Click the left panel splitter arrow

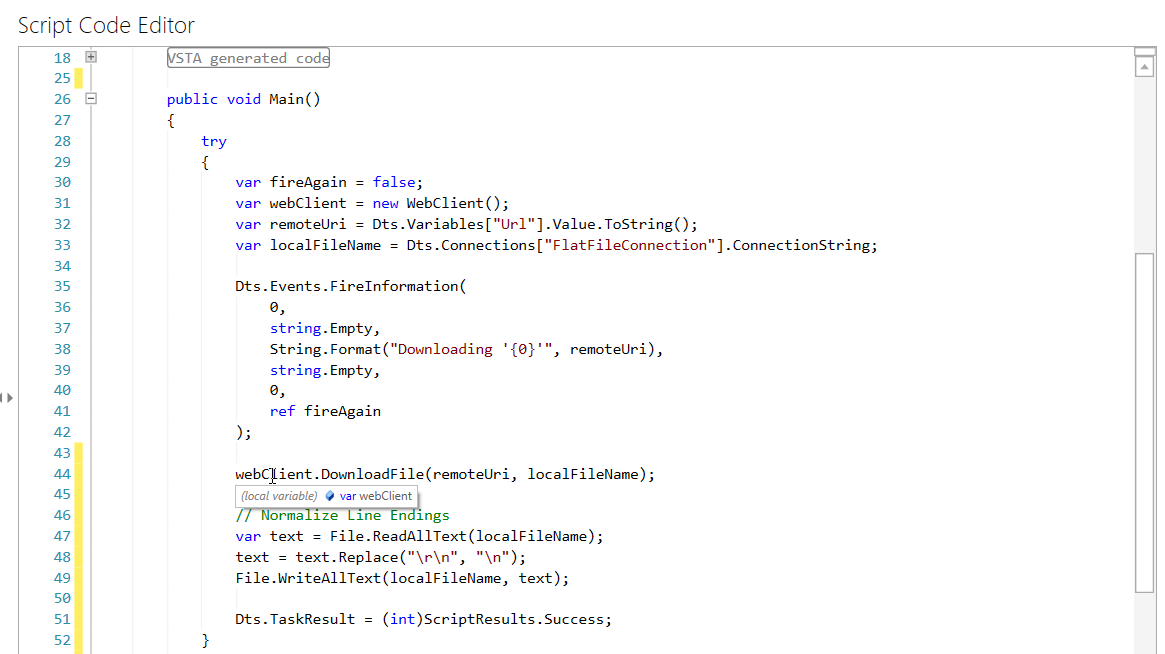coord(8,397)
